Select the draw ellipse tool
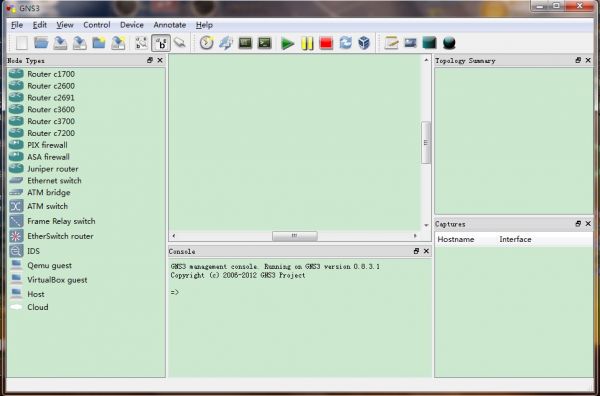This screenshot has width=600, height=396. [449, 43]
